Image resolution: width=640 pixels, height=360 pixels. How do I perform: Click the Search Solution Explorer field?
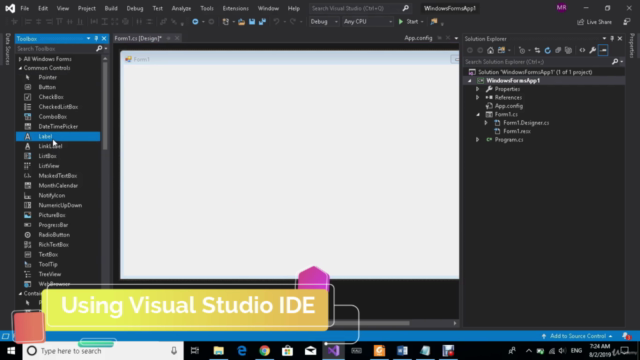tap(538, 62)
